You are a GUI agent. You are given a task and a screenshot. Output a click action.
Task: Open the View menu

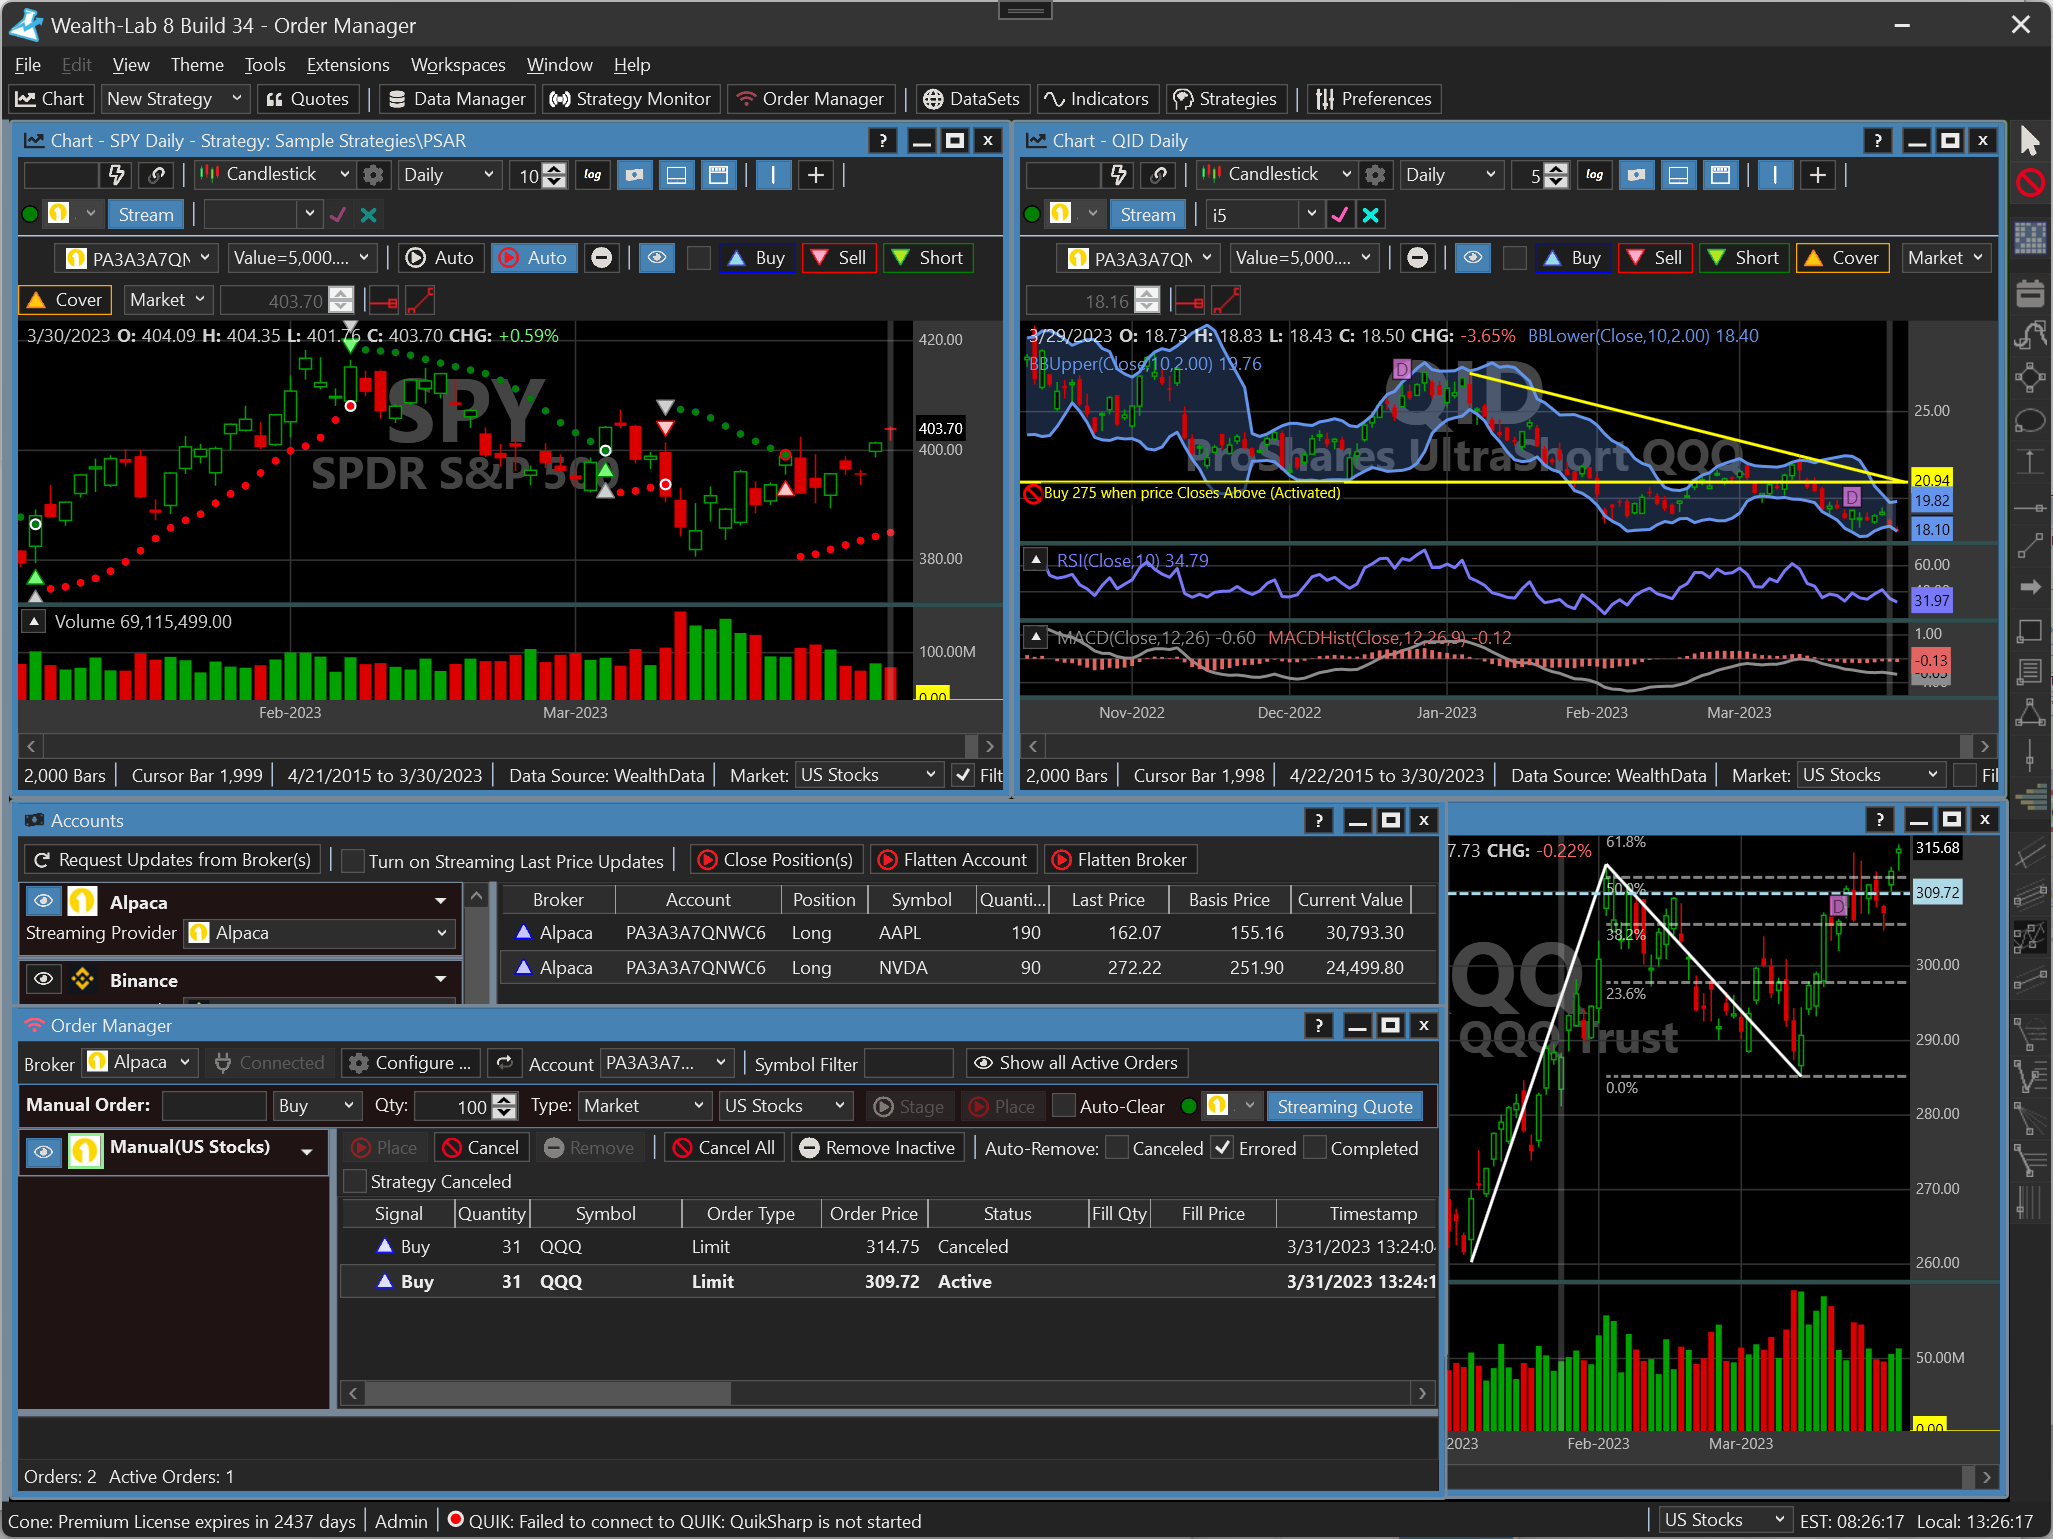131,65
